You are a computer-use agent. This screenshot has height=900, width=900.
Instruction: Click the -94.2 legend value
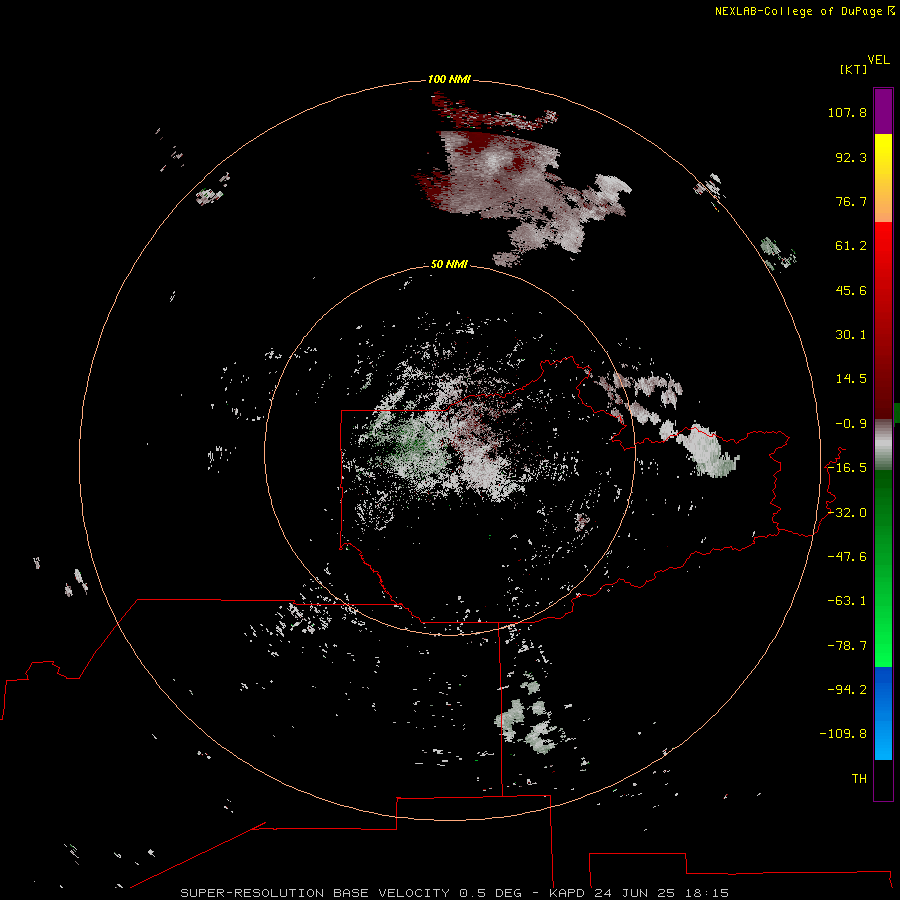coord(847,689)
